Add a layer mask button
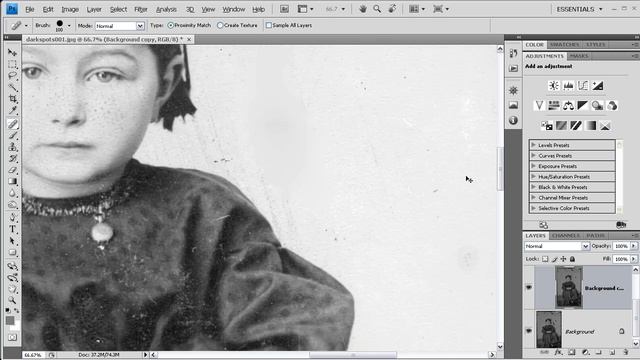This screenshot has height=360, width=640. (571, 352)
